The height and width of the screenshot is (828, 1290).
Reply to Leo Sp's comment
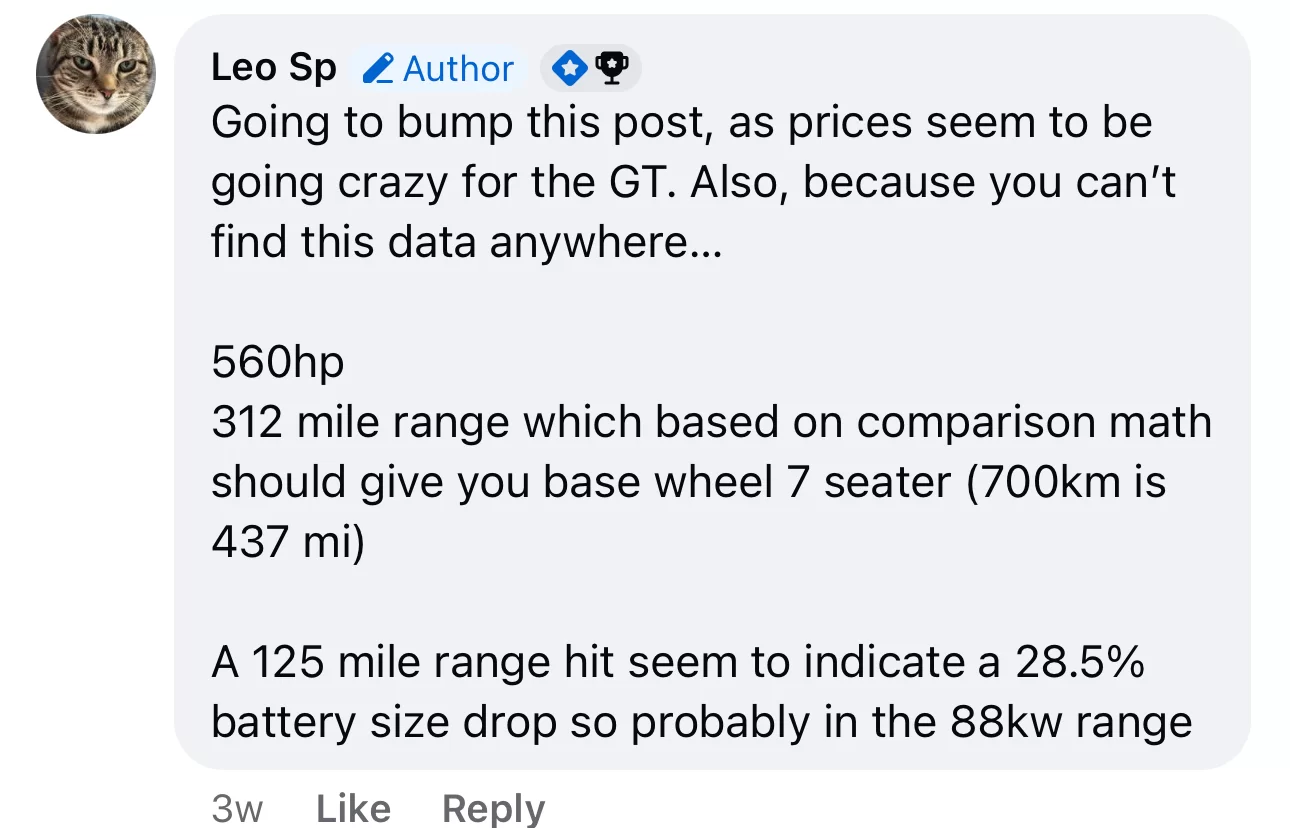494,808
